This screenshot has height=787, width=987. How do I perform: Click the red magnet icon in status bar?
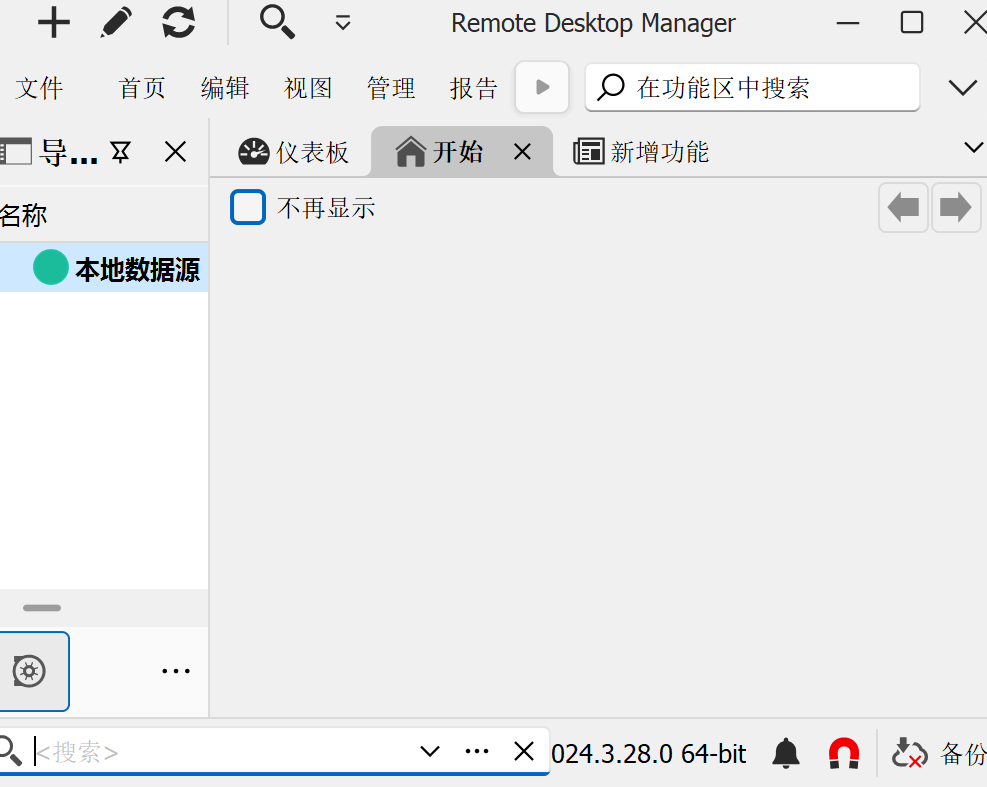pos(843,753)
